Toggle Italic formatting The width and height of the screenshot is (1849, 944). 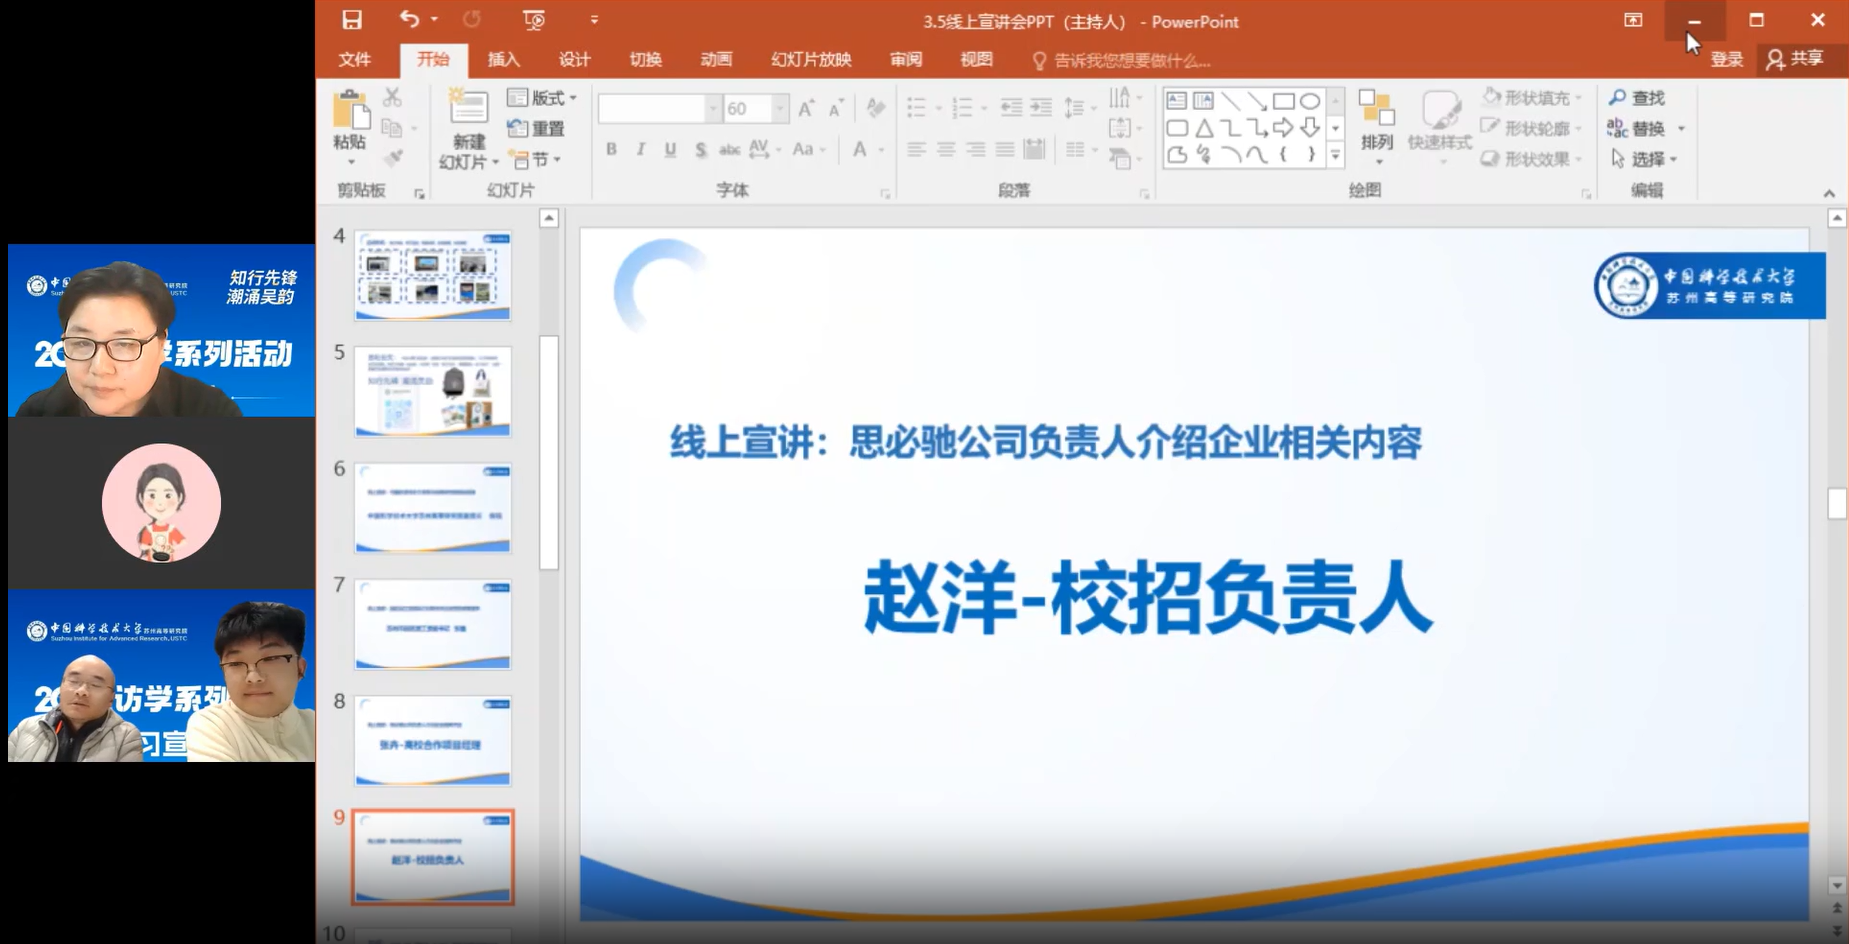pos(641,149)
